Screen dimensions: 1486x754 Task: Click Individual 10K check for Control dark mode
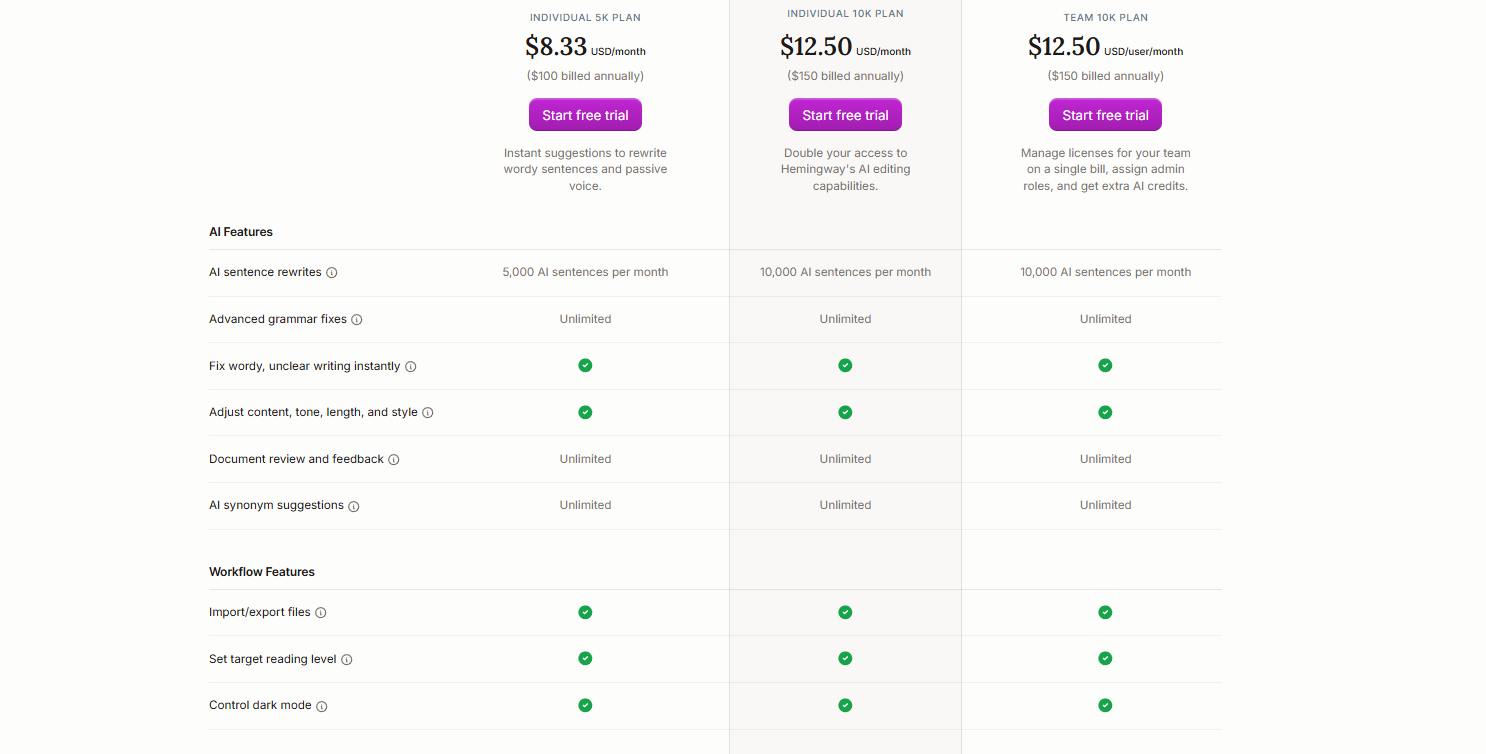tap(845, 705)
